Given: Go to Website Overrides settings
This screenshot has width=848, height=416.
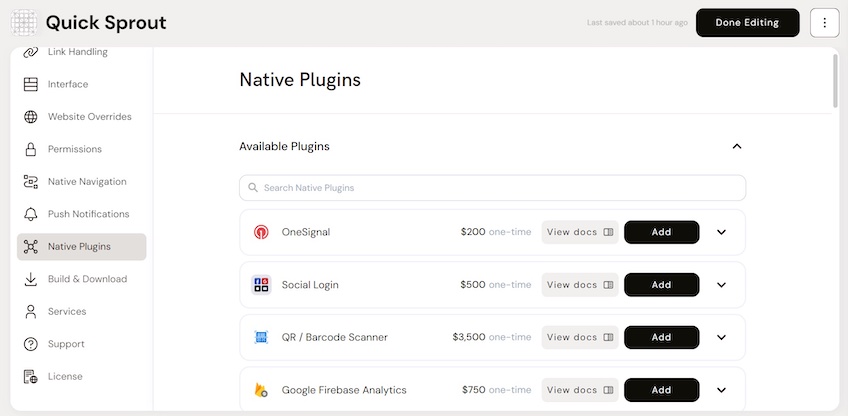Looking at the screenshot, I should [82, 117].
